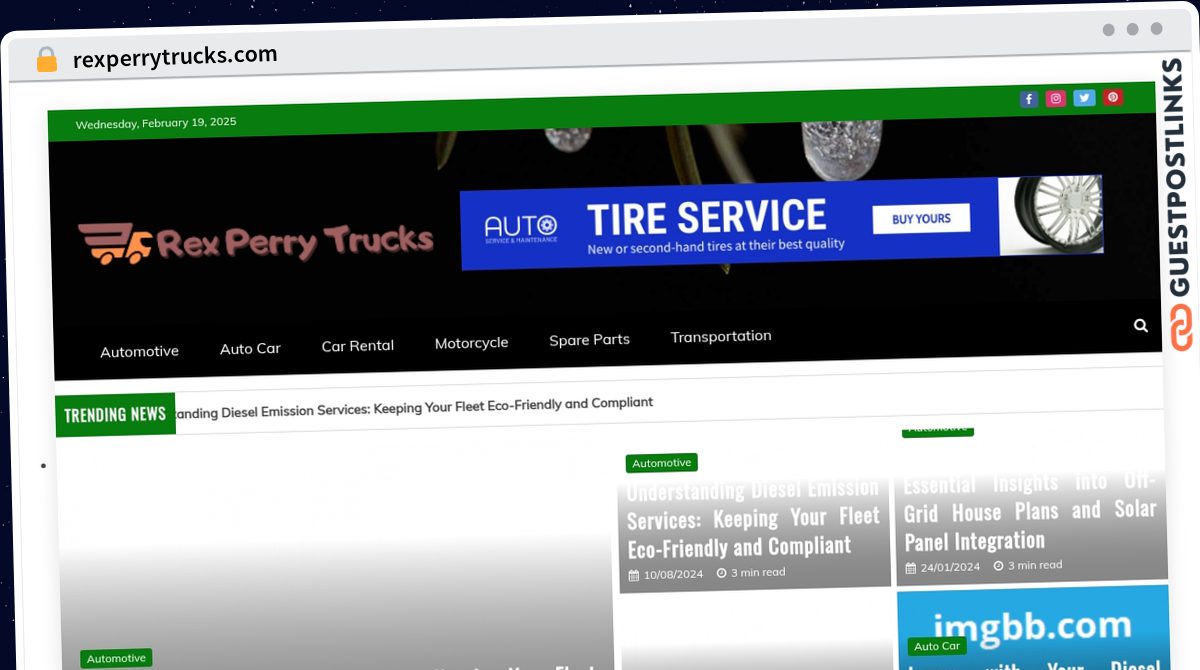Click the TRENDING NEWS label
Image resolution: width=1200 pixels, height=670 pixels.
click(115, 414)
